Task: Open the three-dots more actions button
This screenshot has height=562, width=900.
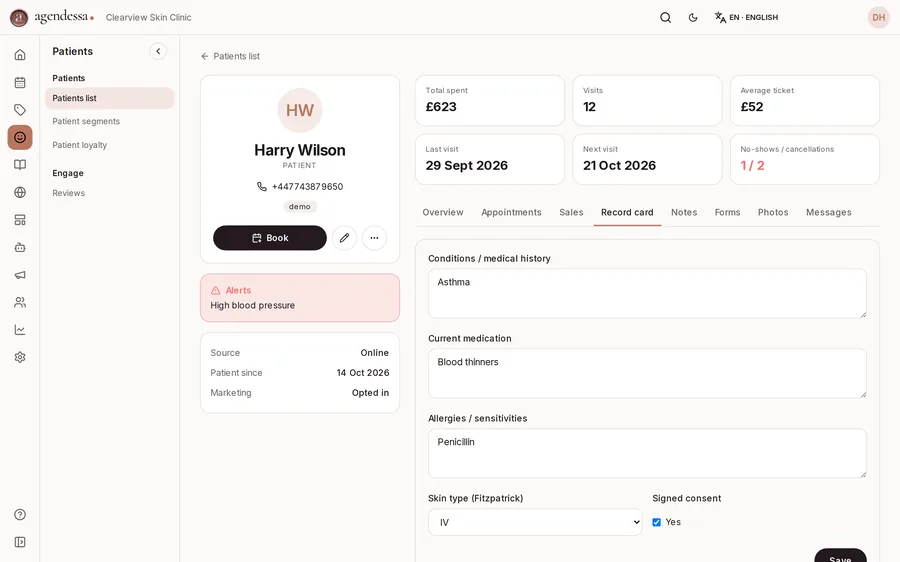Action: 374,238
